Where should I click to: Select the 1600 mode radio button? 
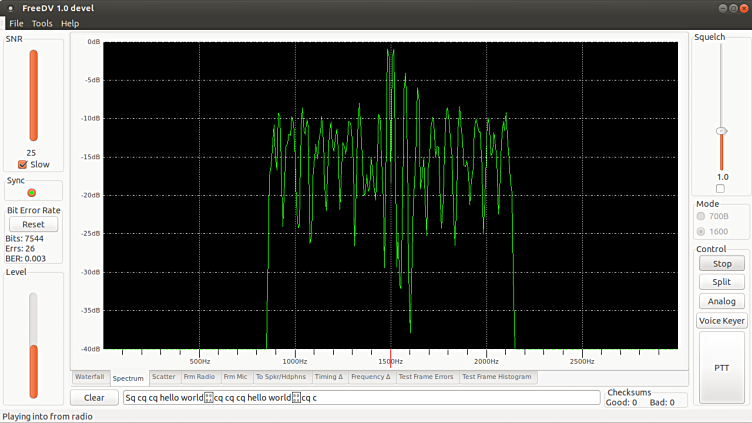[701, 231]
